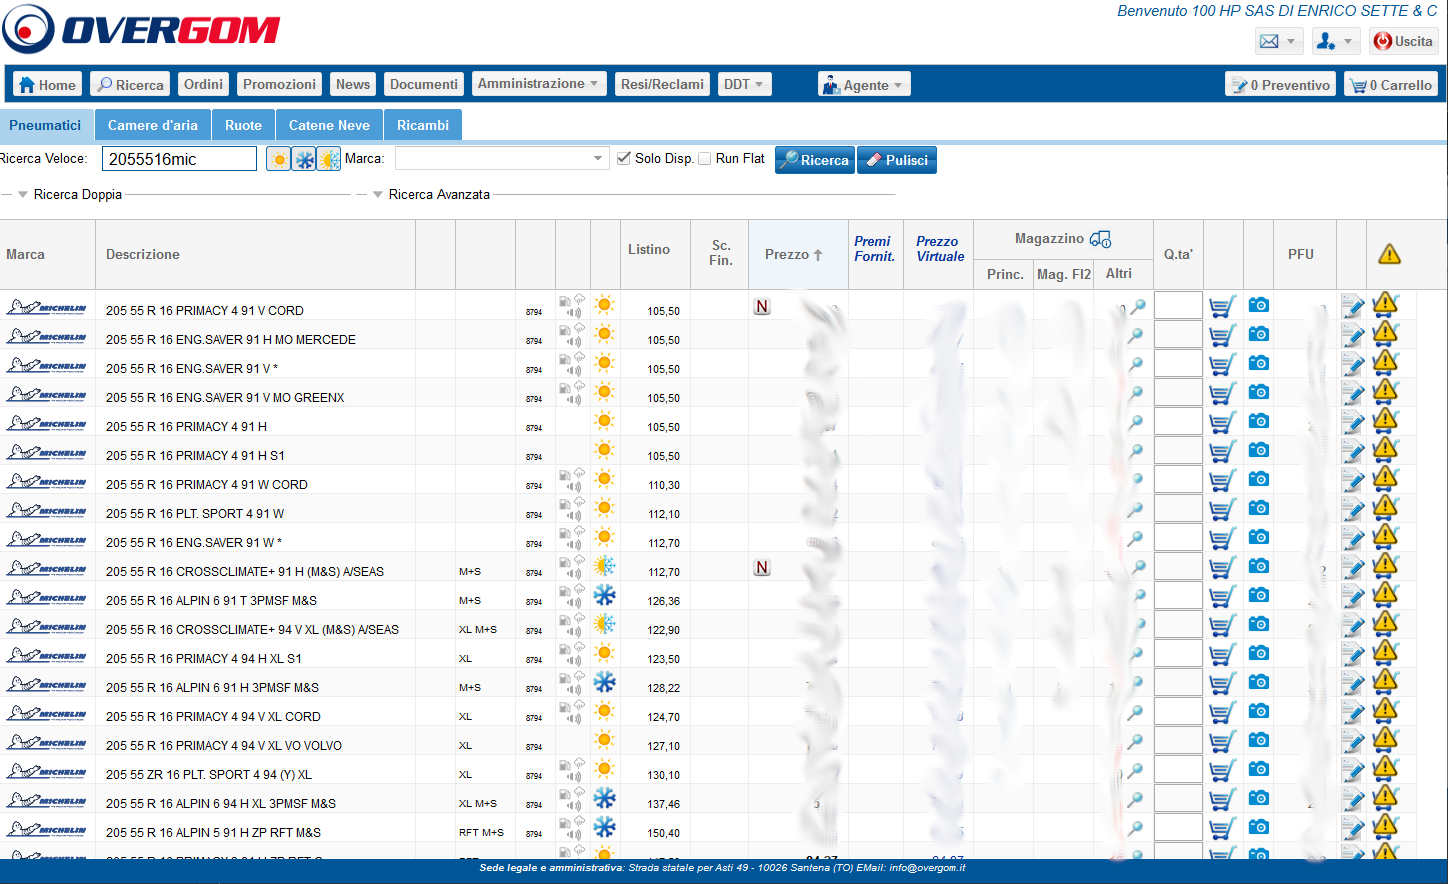Screen dimensions: 1448x884
Task: Expand the Amministrazione dropdown menu
Action: [538, 84]
